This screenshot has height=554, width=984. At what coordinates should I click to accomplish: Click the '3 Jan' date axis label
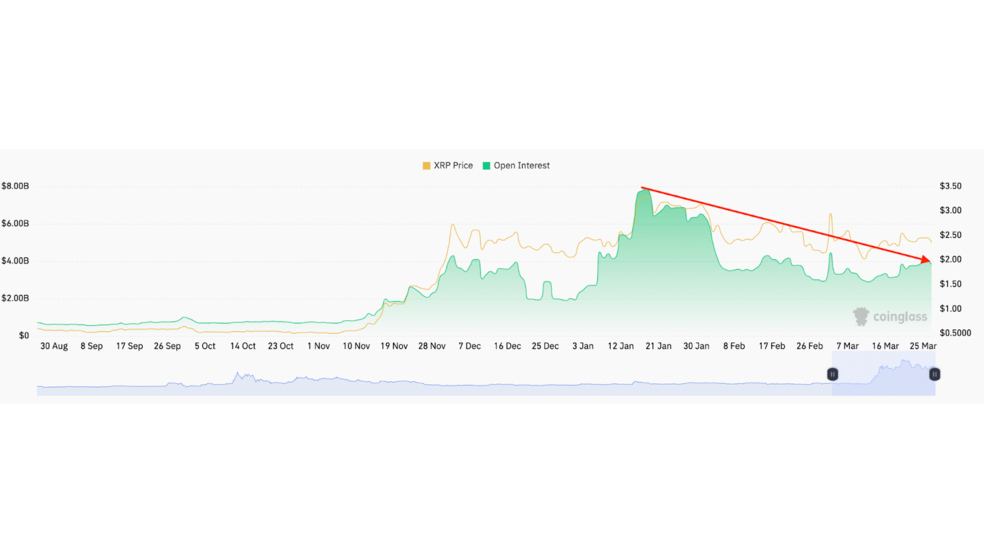[x=583, y=346]
